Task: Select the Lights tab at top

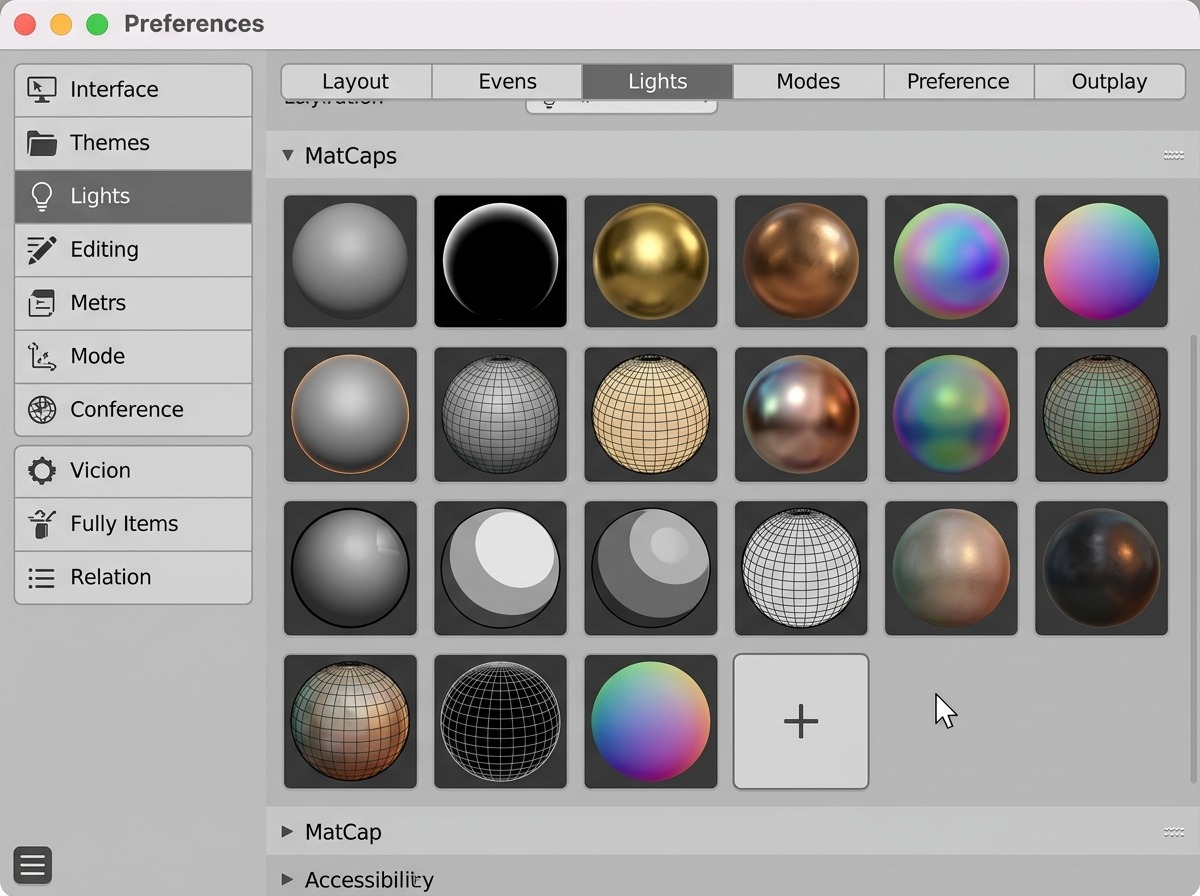Action: 658,82
